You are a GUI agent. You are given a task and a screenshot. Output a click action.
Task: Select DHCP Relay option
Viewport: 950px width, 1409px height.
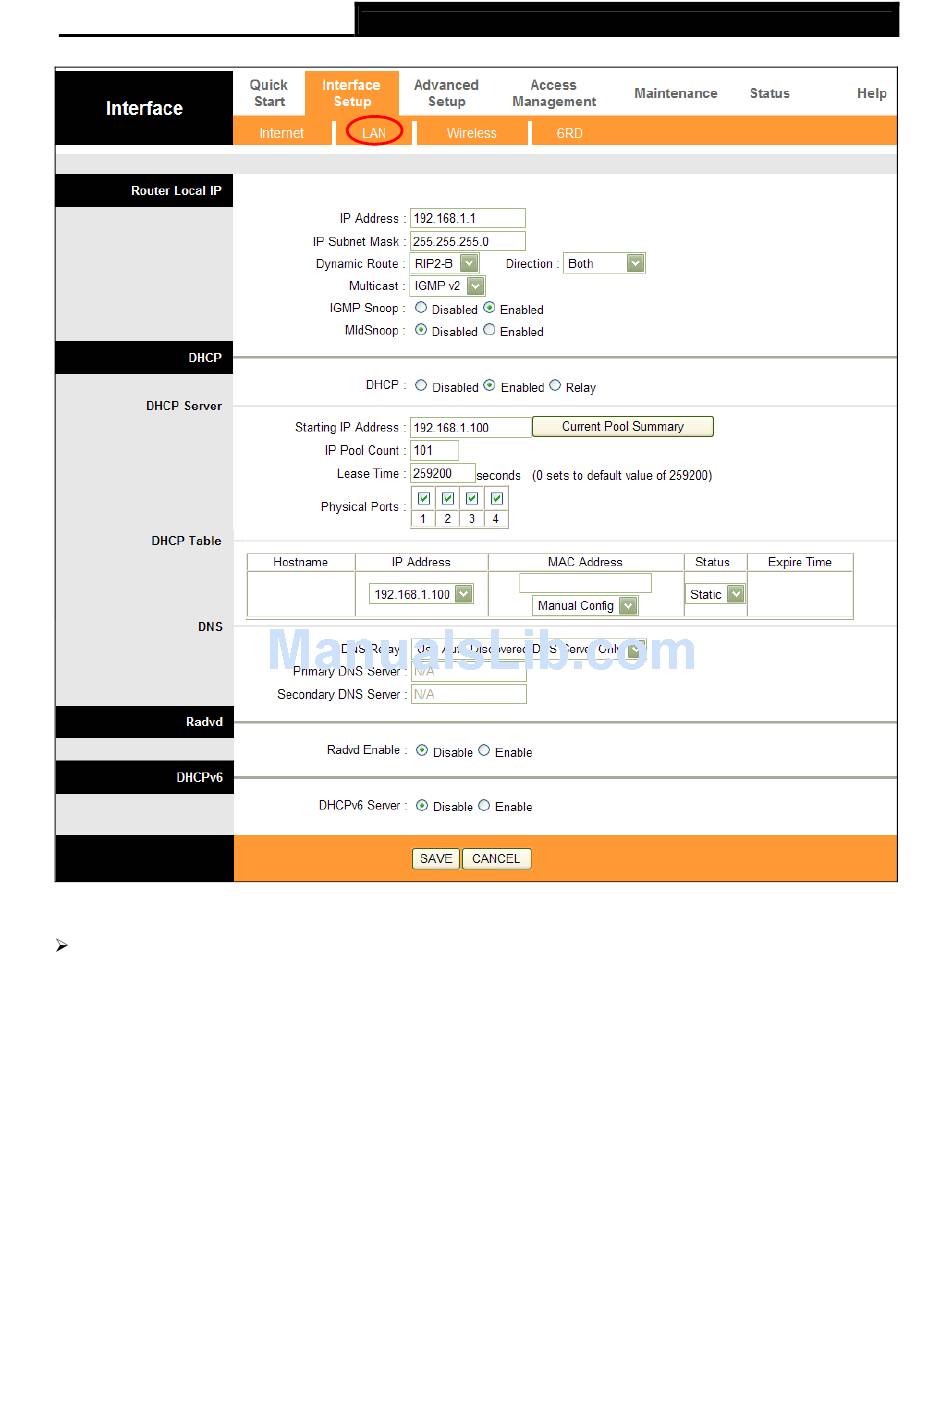coord(555,386)
